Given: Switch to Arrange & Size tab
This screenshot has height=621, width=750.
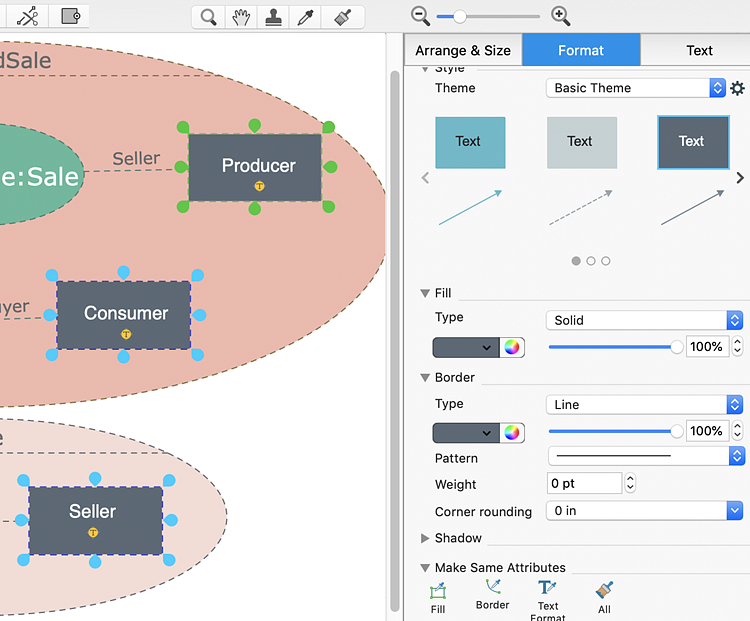Looking at the screenshot, I should pos(463,50).
